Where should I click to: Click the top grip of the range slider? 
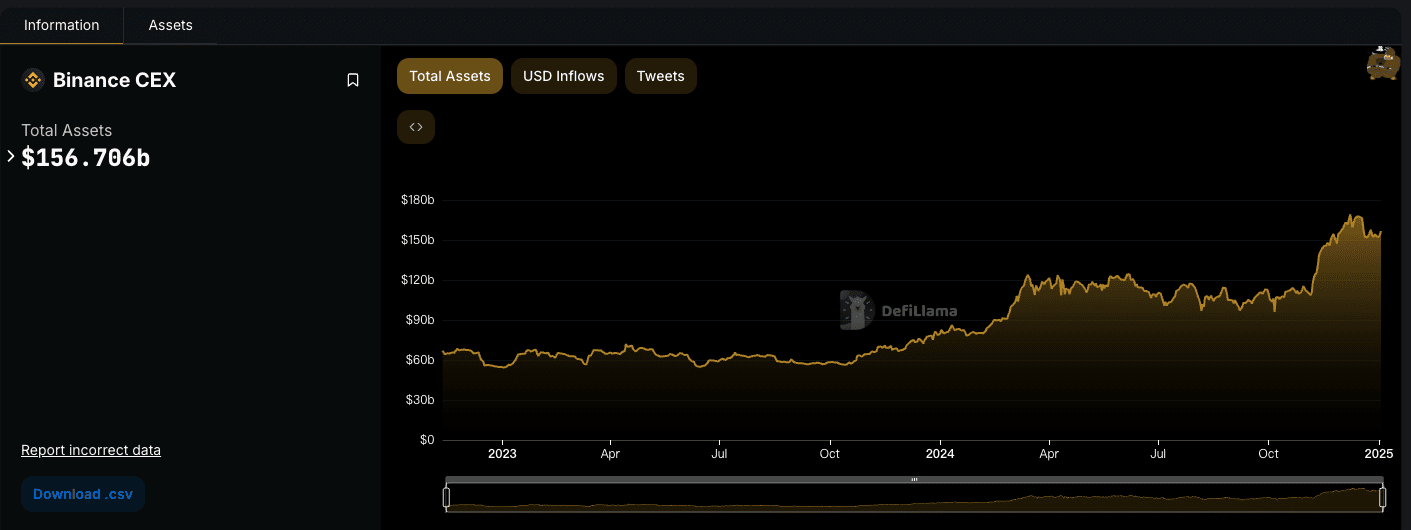(914, 480)
